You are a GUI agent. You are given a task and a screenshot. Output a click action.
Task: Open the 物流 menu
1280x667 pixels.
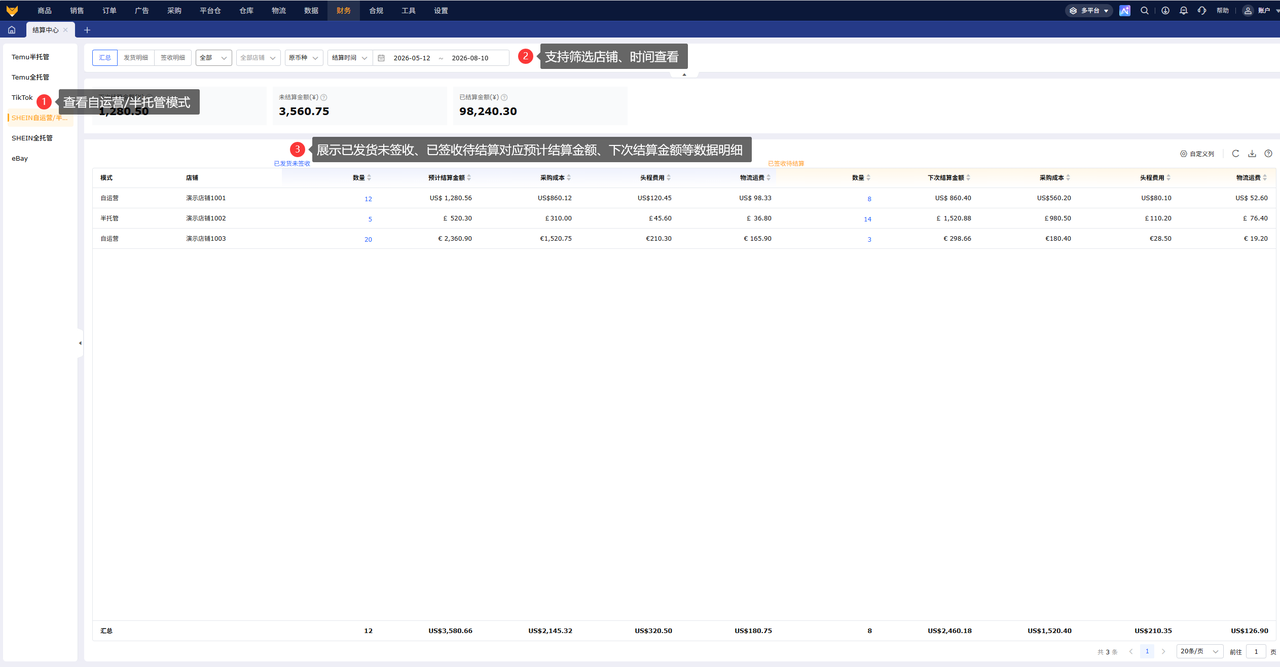tap(279, 10)
